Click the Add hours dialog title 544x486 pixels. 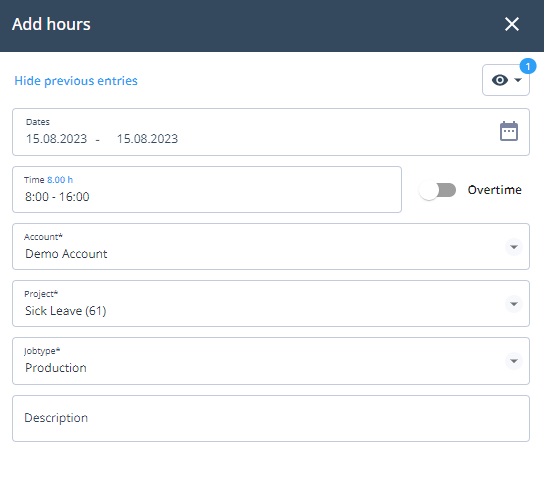coord(51,24)
